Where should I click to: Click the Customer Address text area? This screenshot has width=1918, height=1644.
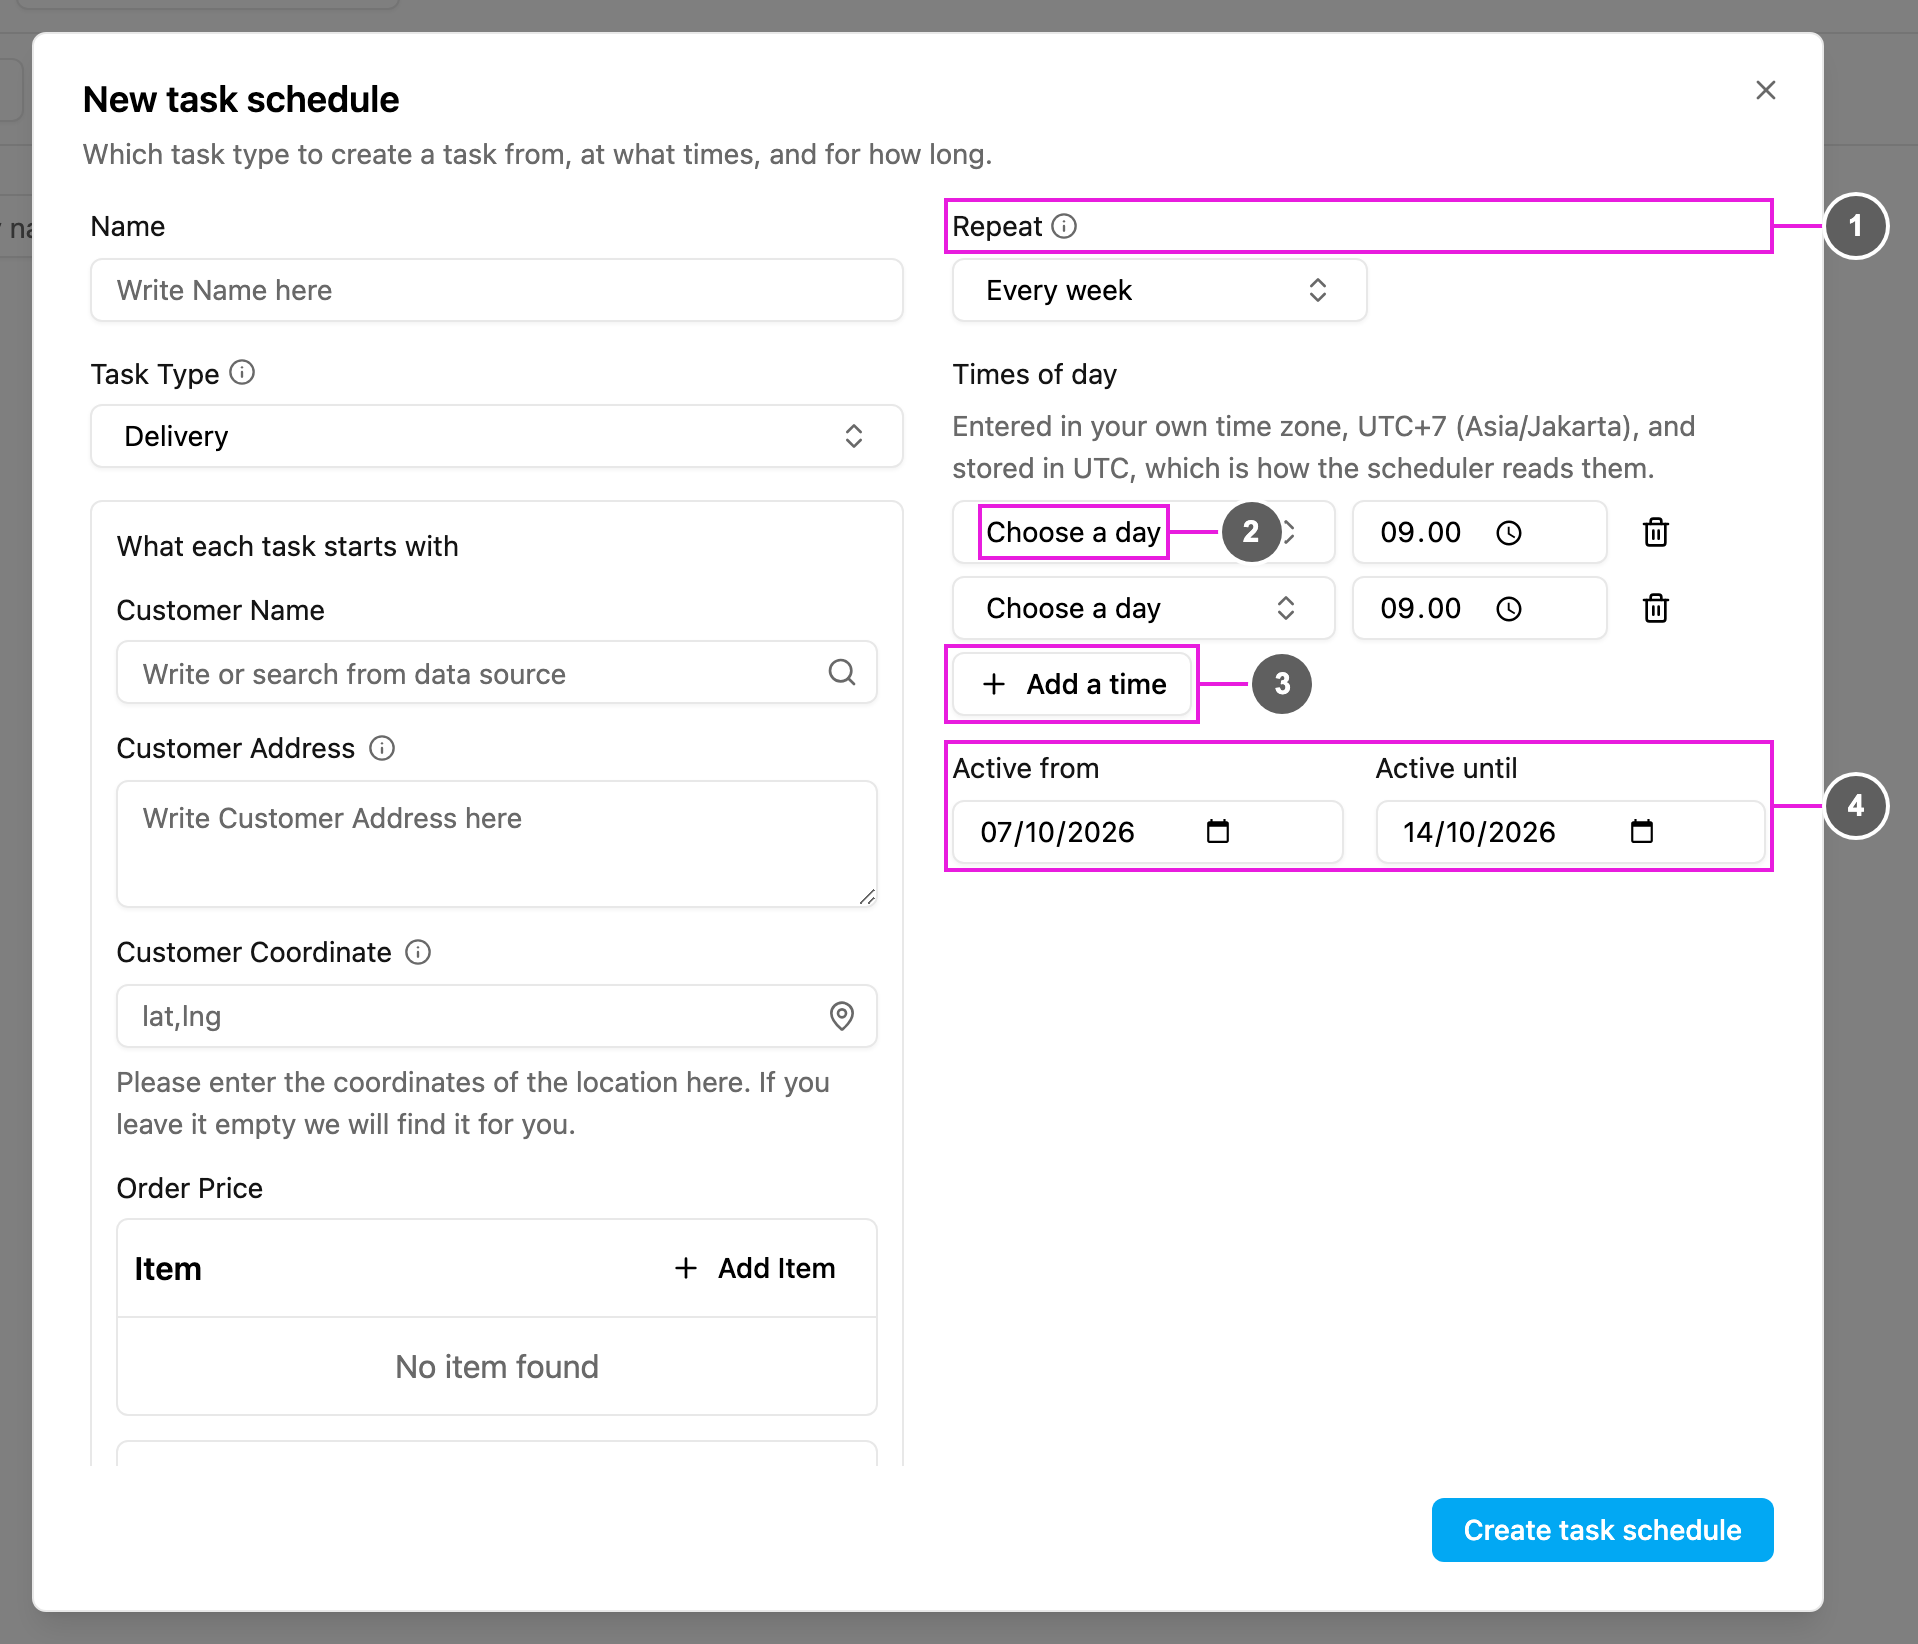pyautogui.click(x=497, y=844)
